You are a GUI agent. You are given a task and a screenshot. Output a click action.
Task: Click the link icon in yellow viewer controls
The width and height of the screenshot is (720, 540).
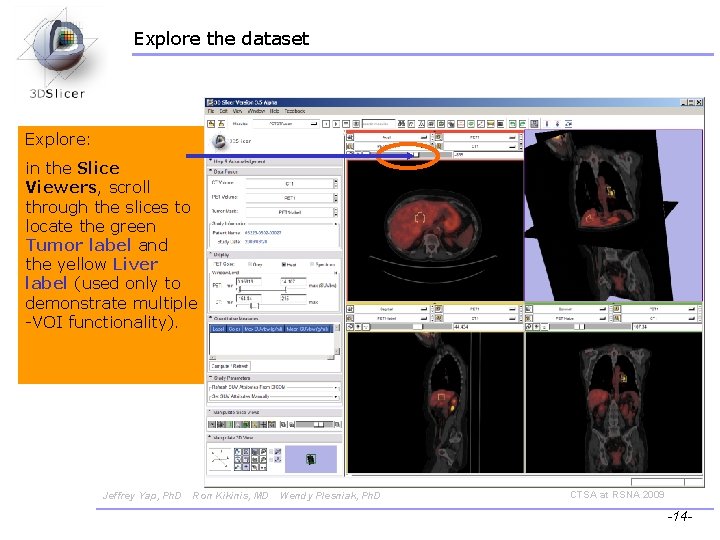click(350, 327)
